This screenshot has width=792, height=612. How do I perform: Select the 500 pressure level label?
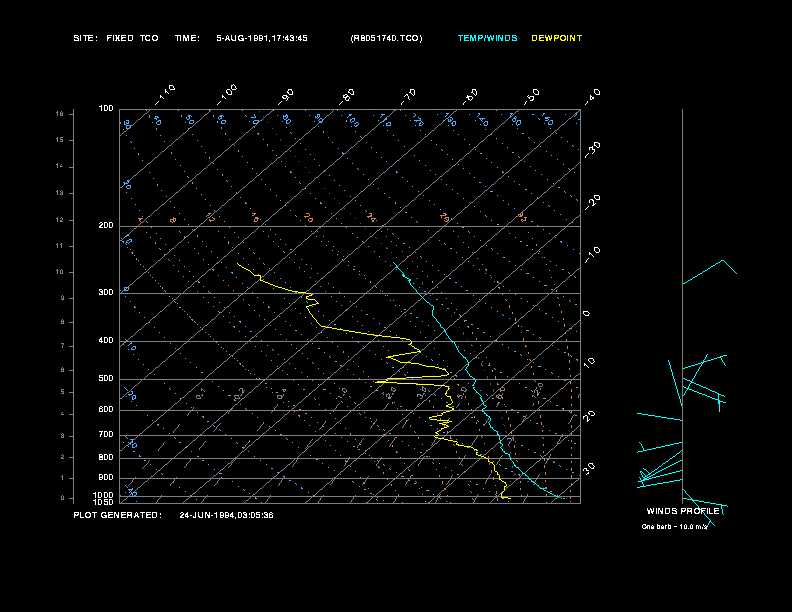click(x=106, y=378)
